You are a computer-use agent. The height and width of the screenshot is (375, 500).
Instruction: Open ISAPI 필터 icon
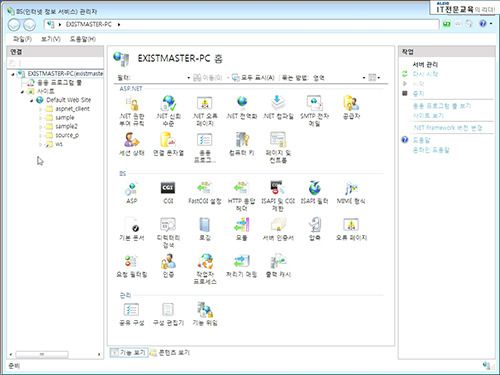pyautogui.click(x=315, y=192)
